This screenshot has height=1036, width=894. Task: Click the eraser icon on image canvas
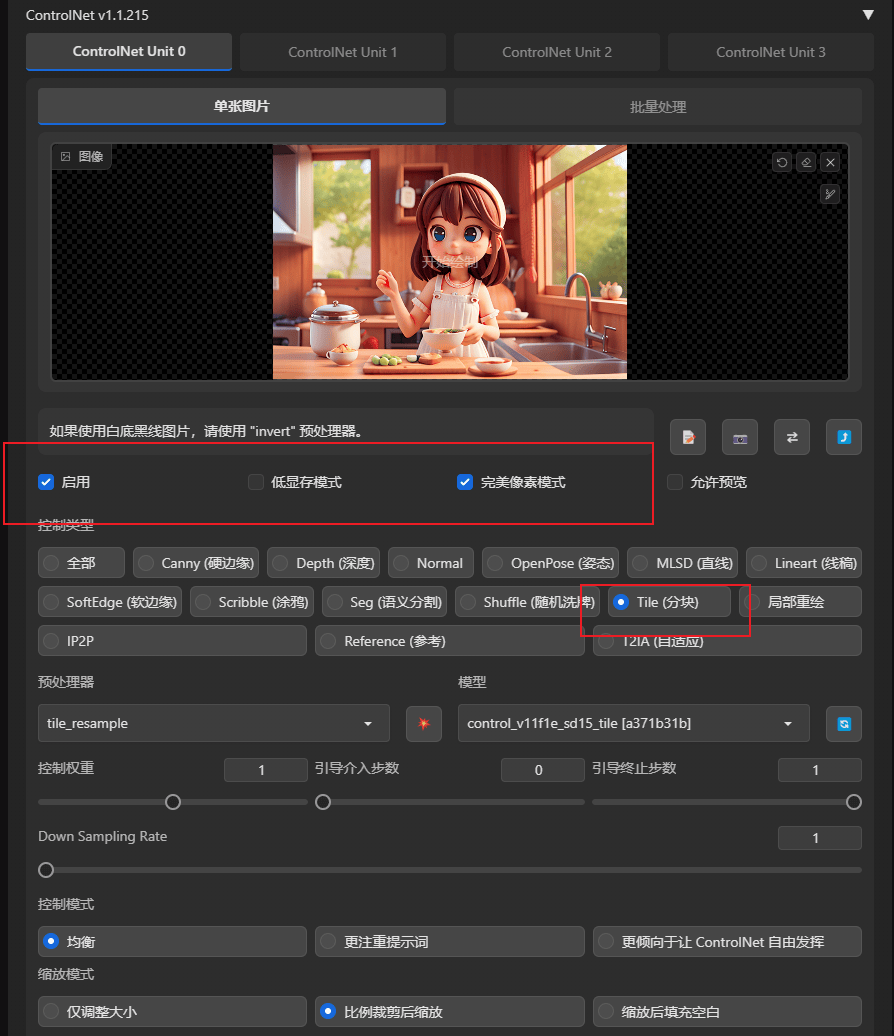tap(806, 163)
